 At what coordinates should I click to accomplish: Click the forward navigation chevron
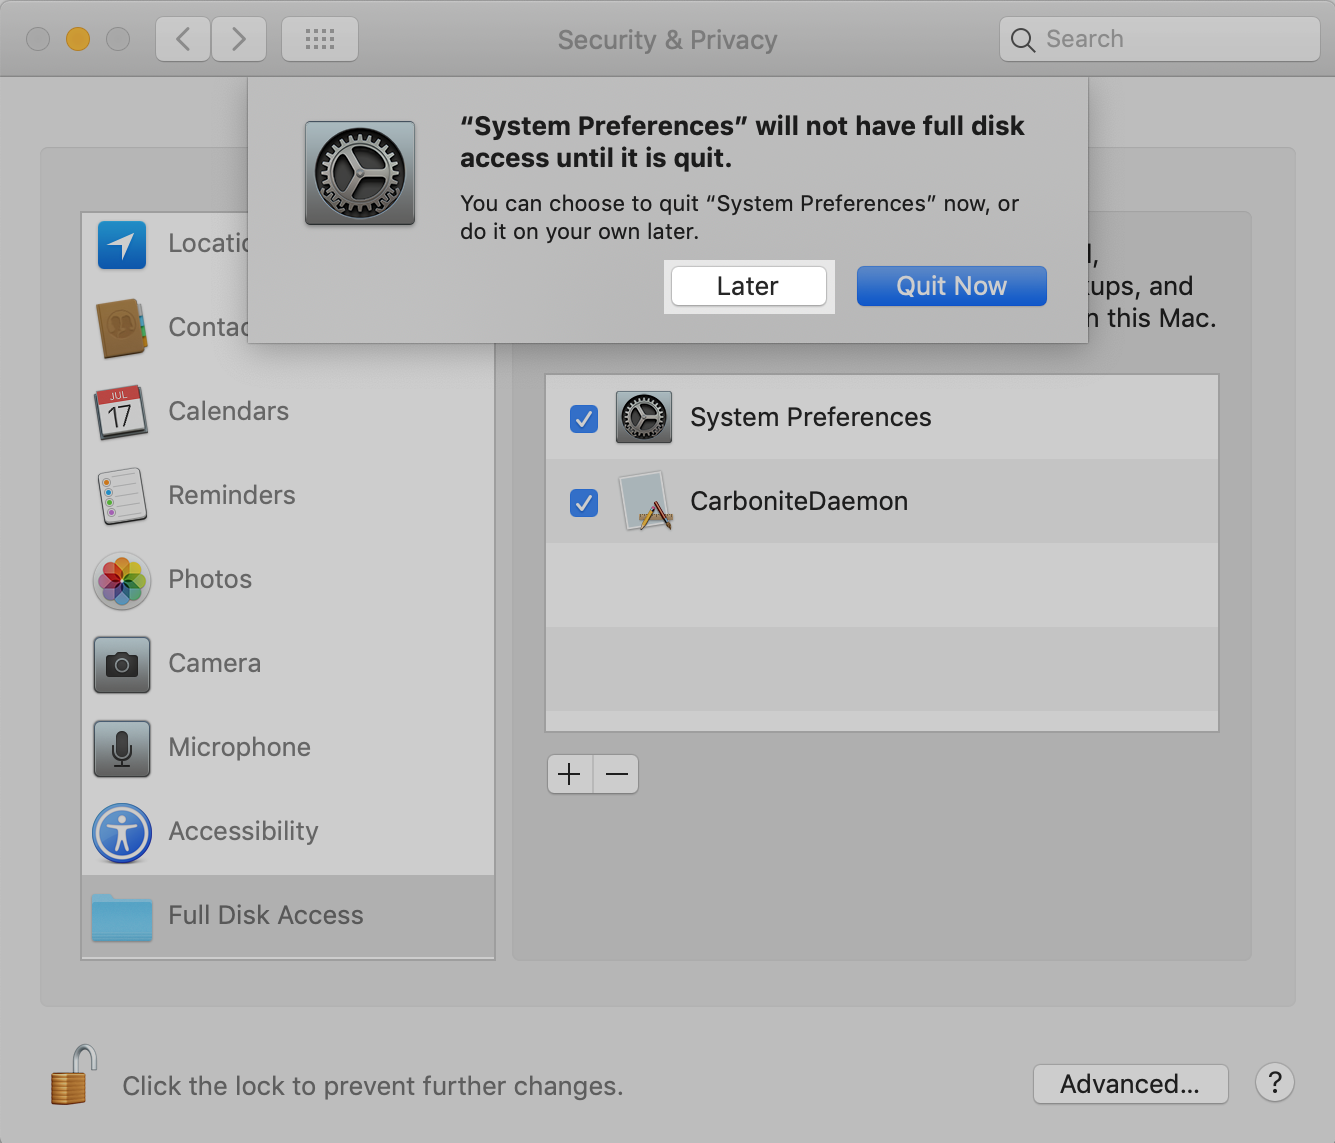click(x=238, y=38)
